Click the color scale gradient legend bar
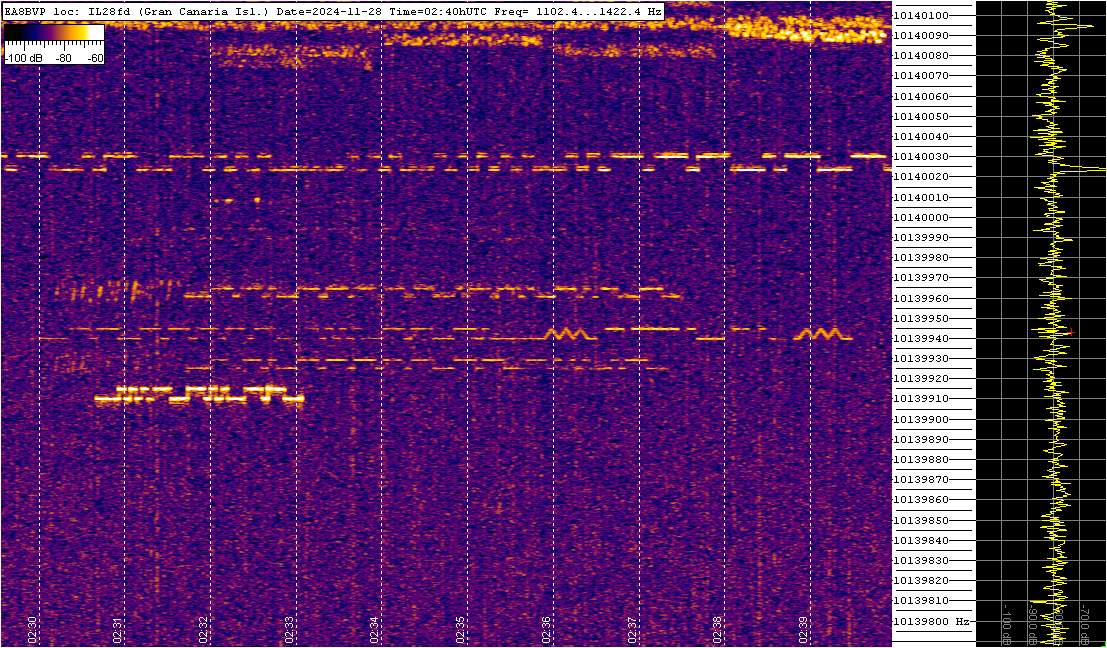Viewport: 1107px width, 648px height. (54, 34)
